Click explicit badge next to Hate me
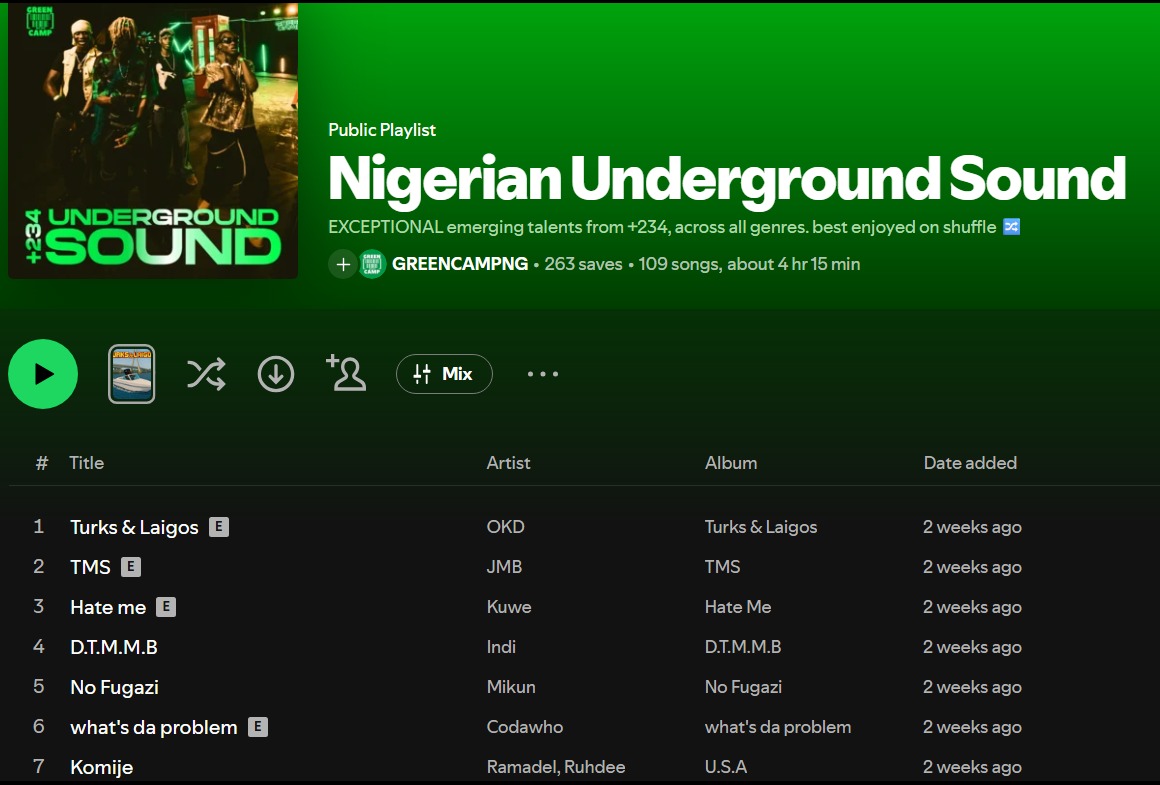This screenshot has width=1160, height=785. [x=166, y=606]
